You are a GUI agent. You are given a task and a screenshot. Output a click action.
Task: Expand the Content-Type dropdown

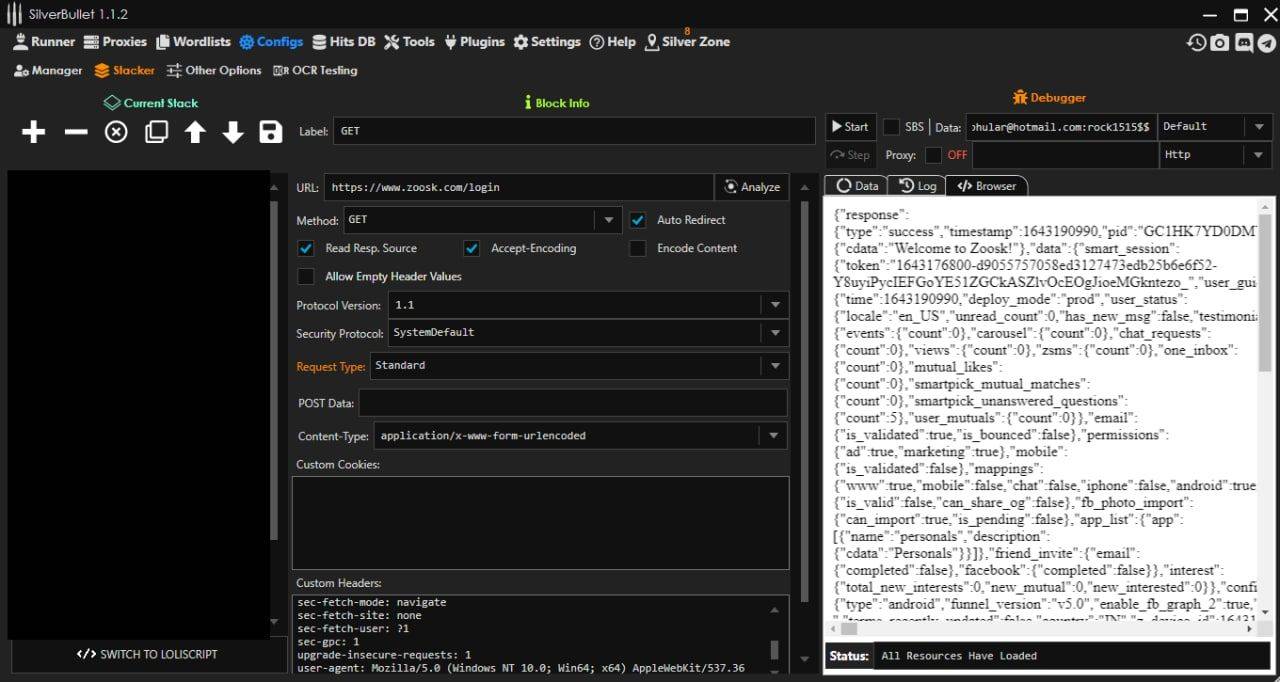coord(775,436)
